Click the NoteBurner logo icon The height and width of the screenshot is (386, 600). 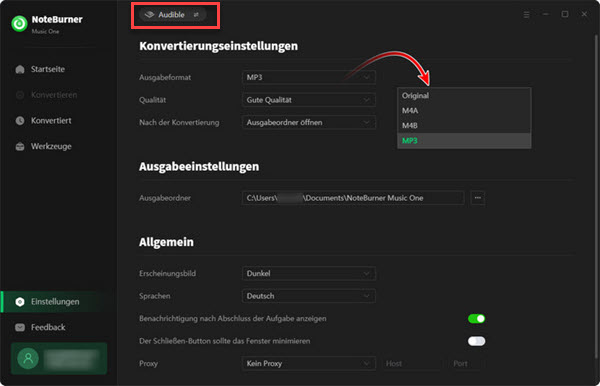19,23
